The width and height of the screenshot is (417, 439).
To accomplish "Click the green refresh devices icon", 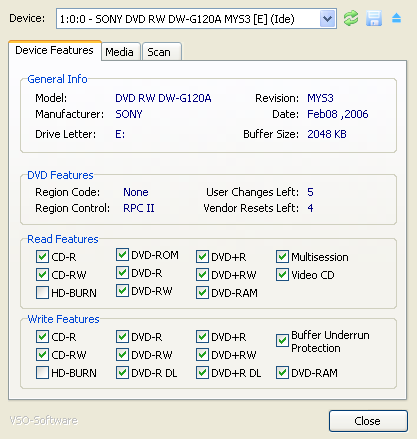I will [x=351, y=18].
